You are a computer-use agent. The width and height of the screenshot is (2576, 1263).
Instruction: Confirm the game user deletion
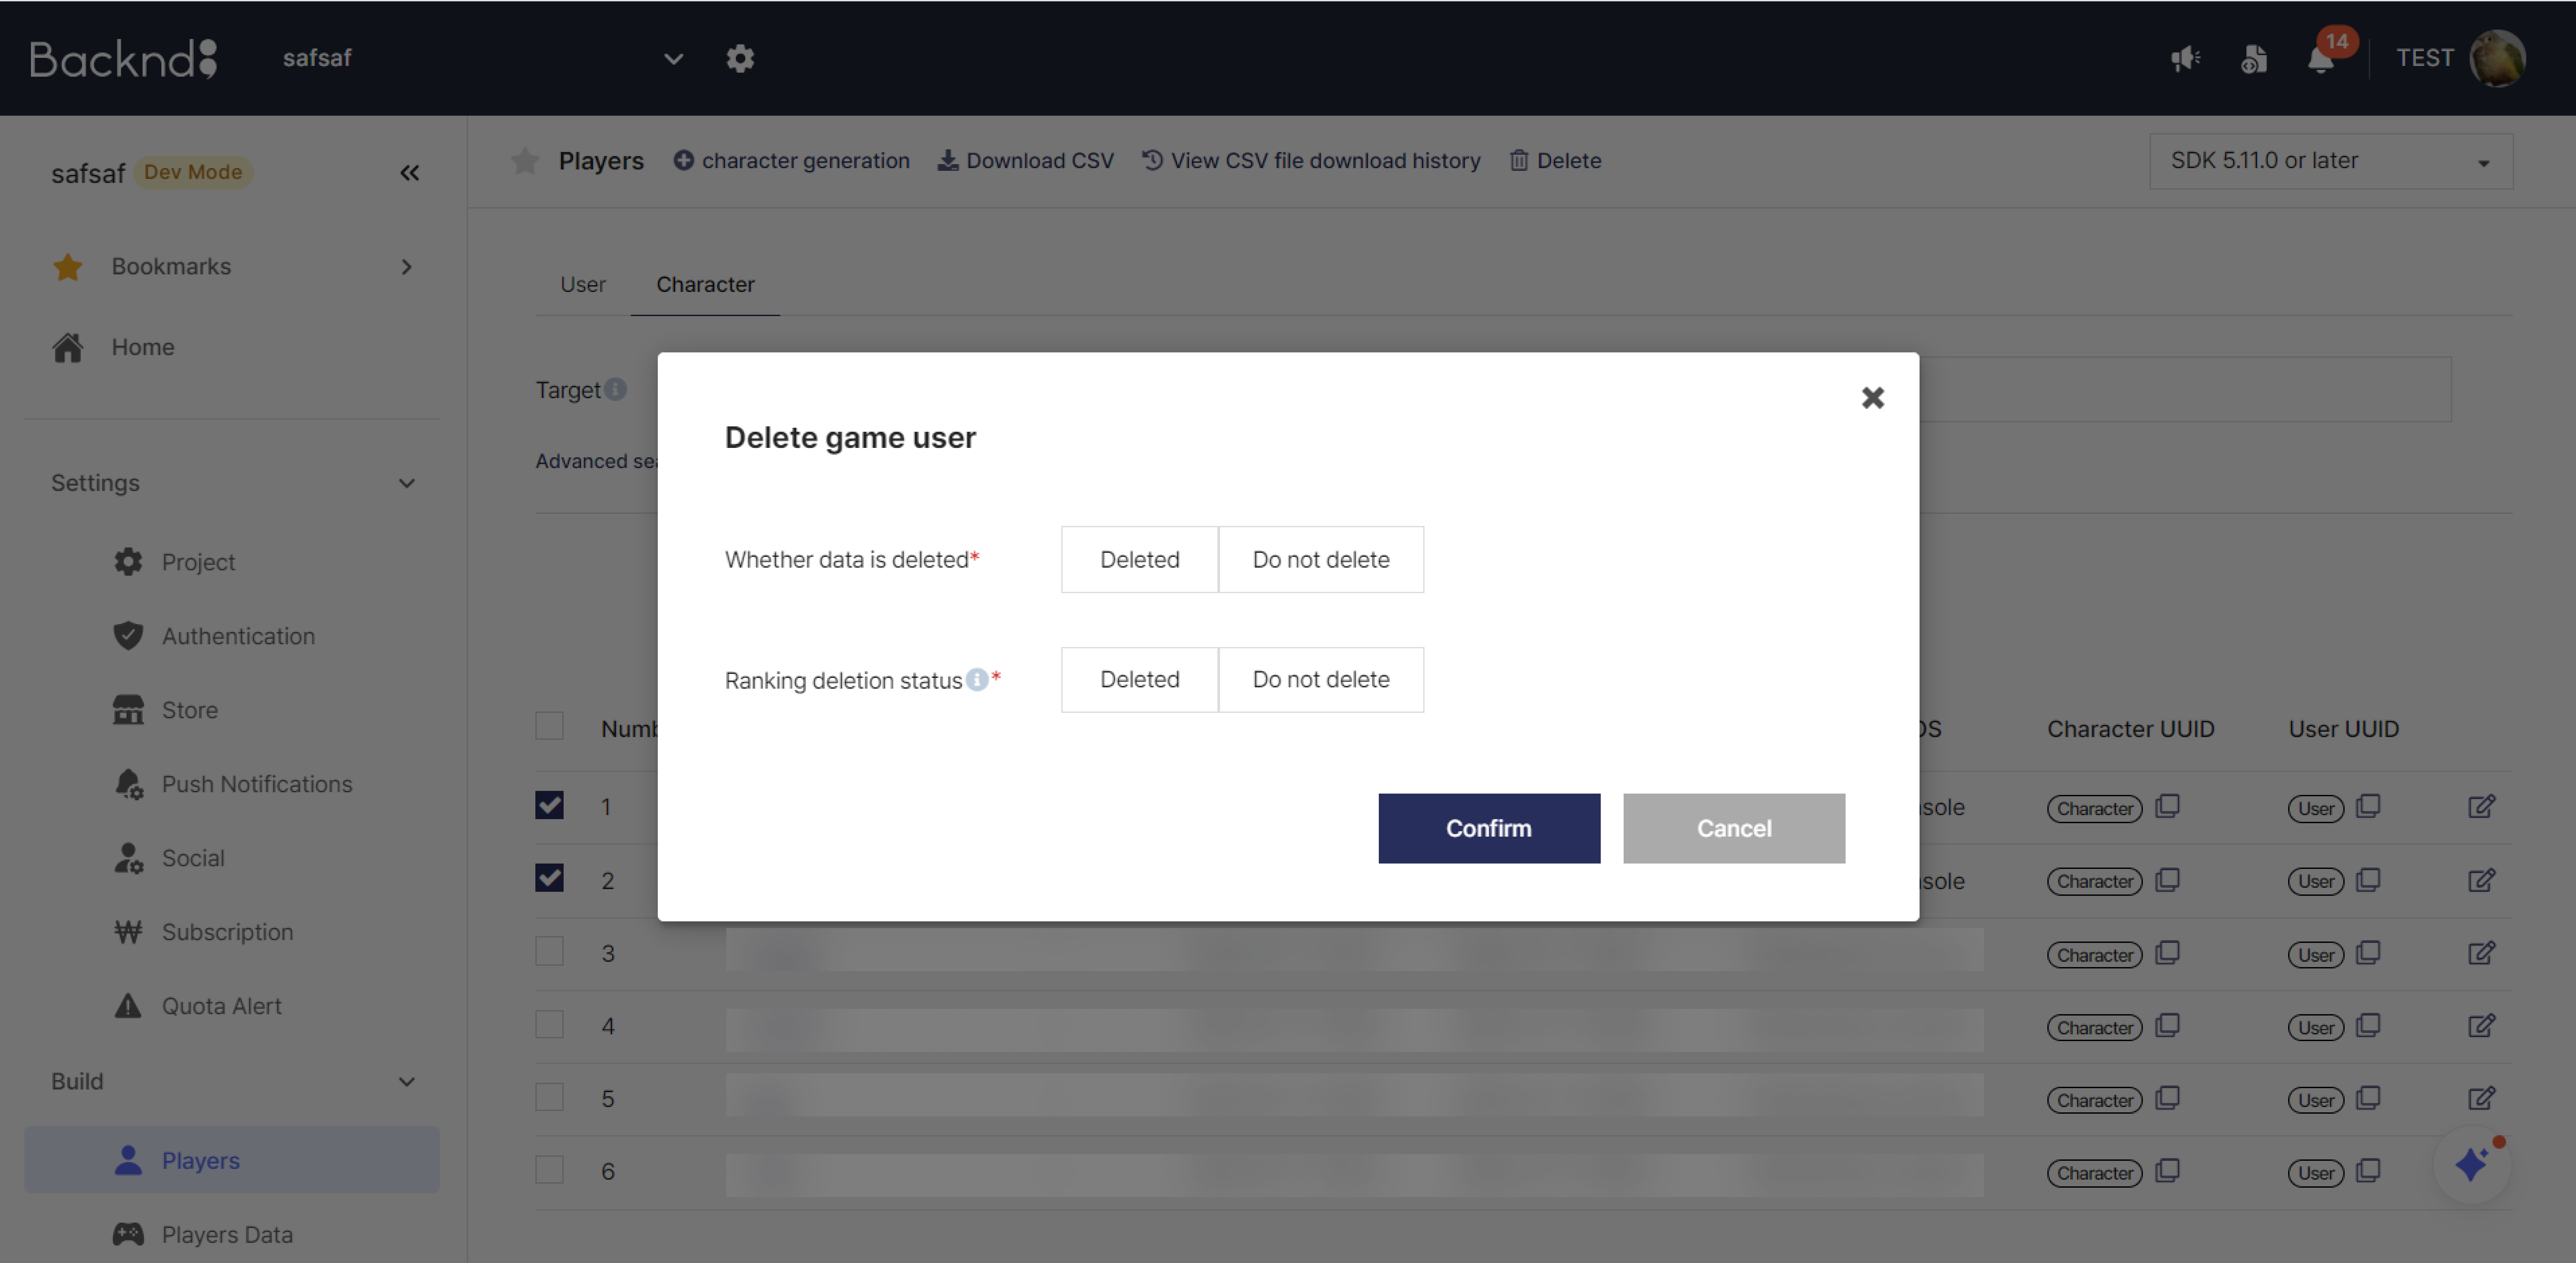pos(1489,828)
